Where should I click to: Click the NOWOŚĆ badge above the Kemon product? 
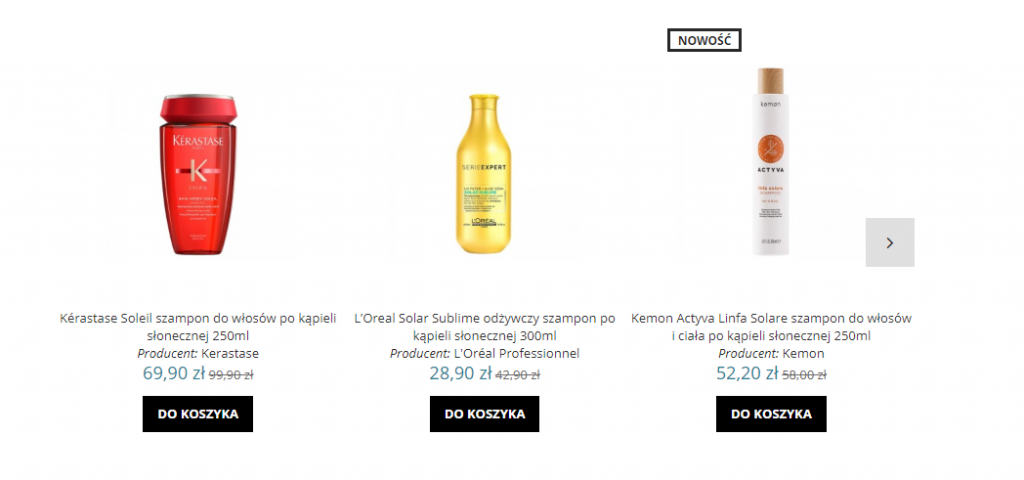pos(704,41)
